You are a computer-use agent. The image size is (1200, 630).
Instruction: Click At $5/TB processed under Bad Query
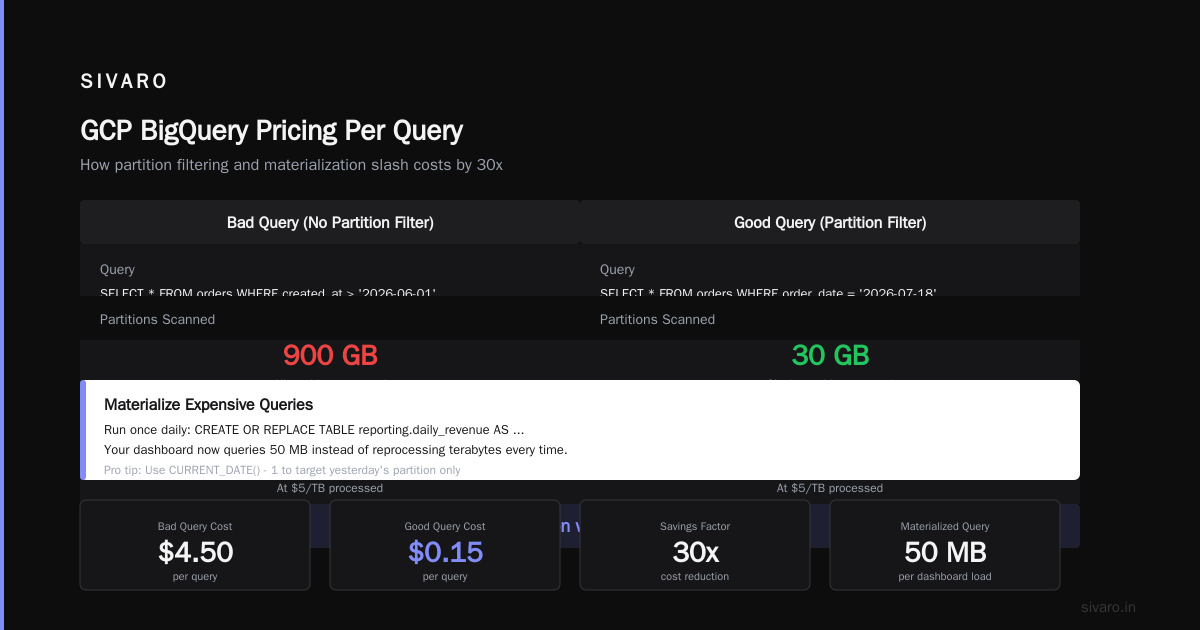click(330, 488)
